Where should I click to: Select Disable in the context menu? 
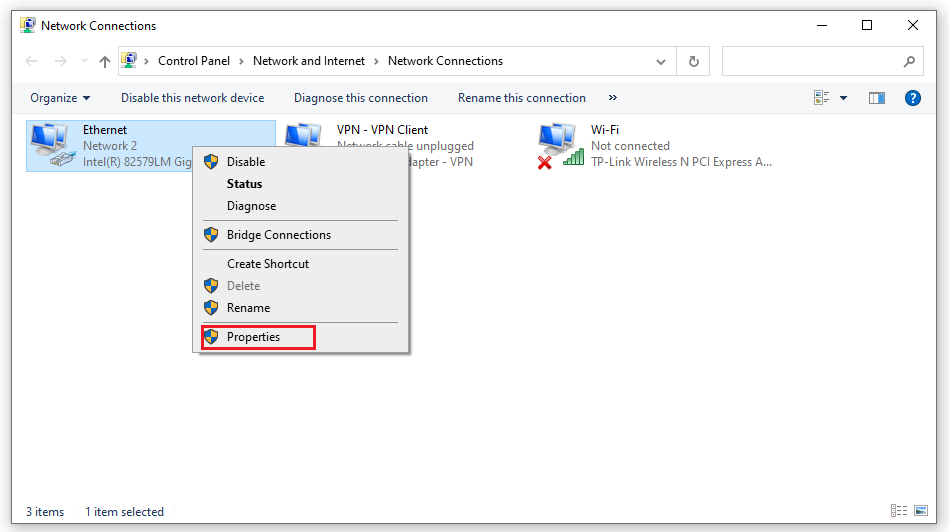pos(246,162)
